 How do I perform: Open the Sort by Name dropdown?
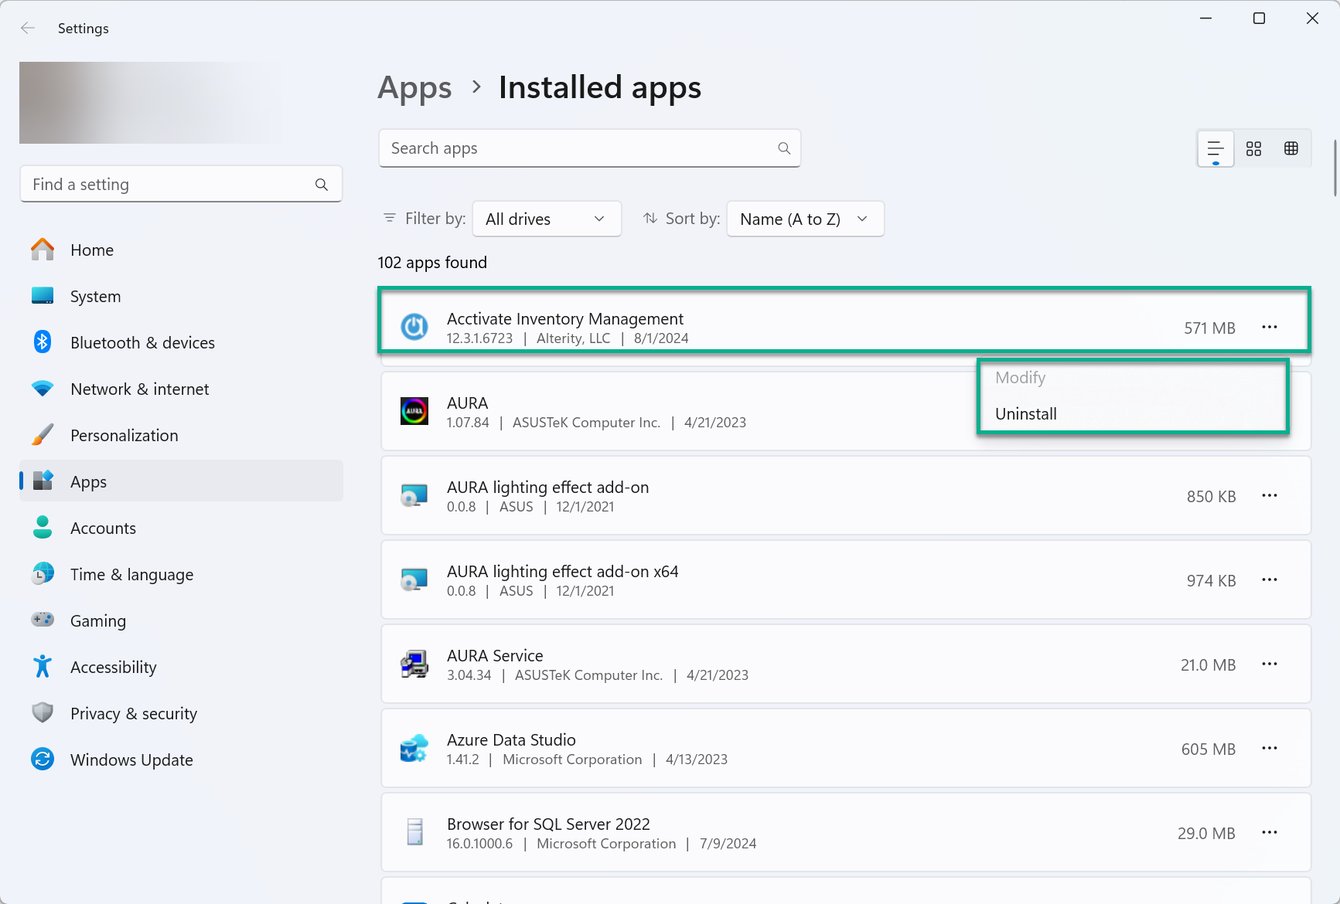coord(805,219)
